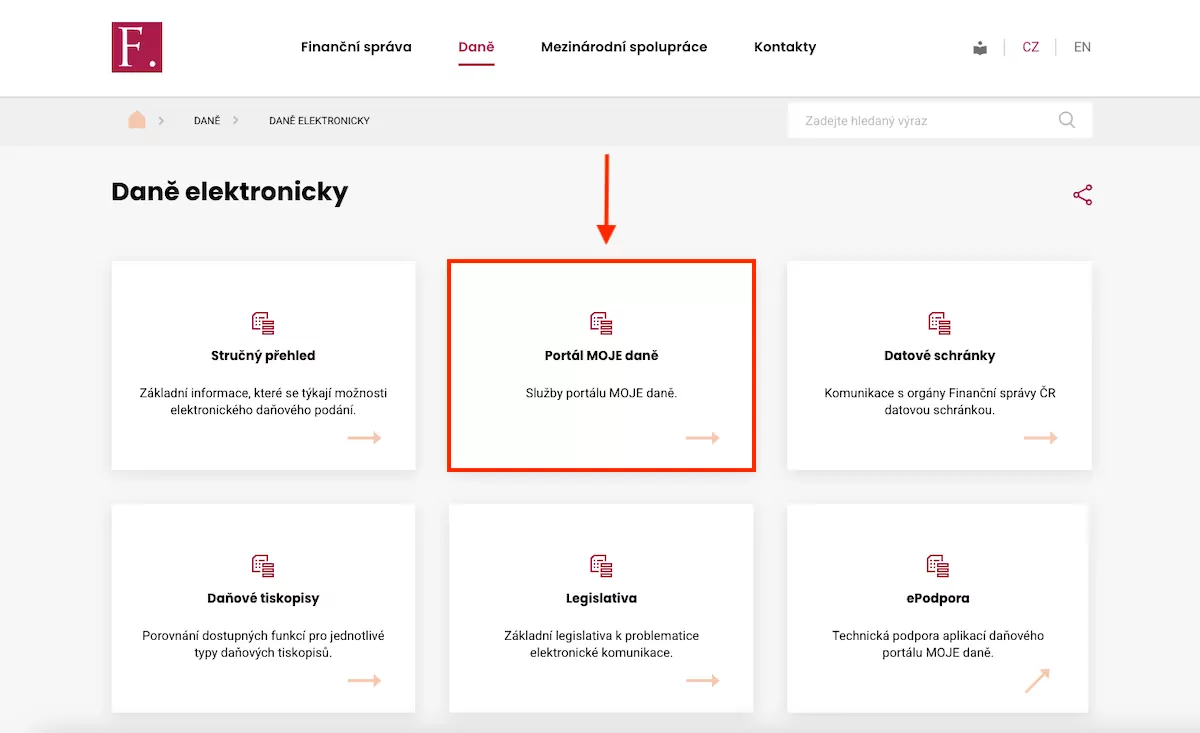Click the Finanční správa logo
This screenshot has width=1200, height=733.
coord(137,48)
